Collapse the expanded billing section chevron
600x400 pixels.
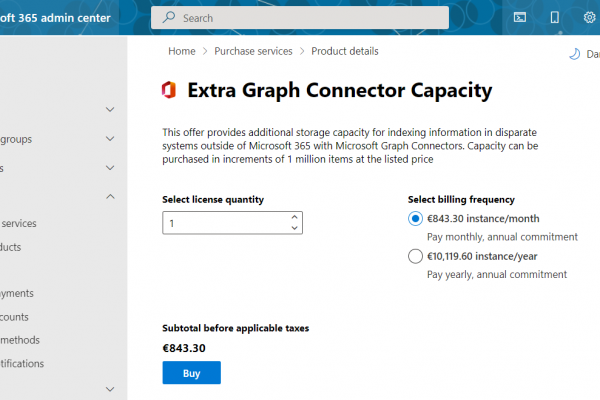pyautogui.click(x=110, y=197)
